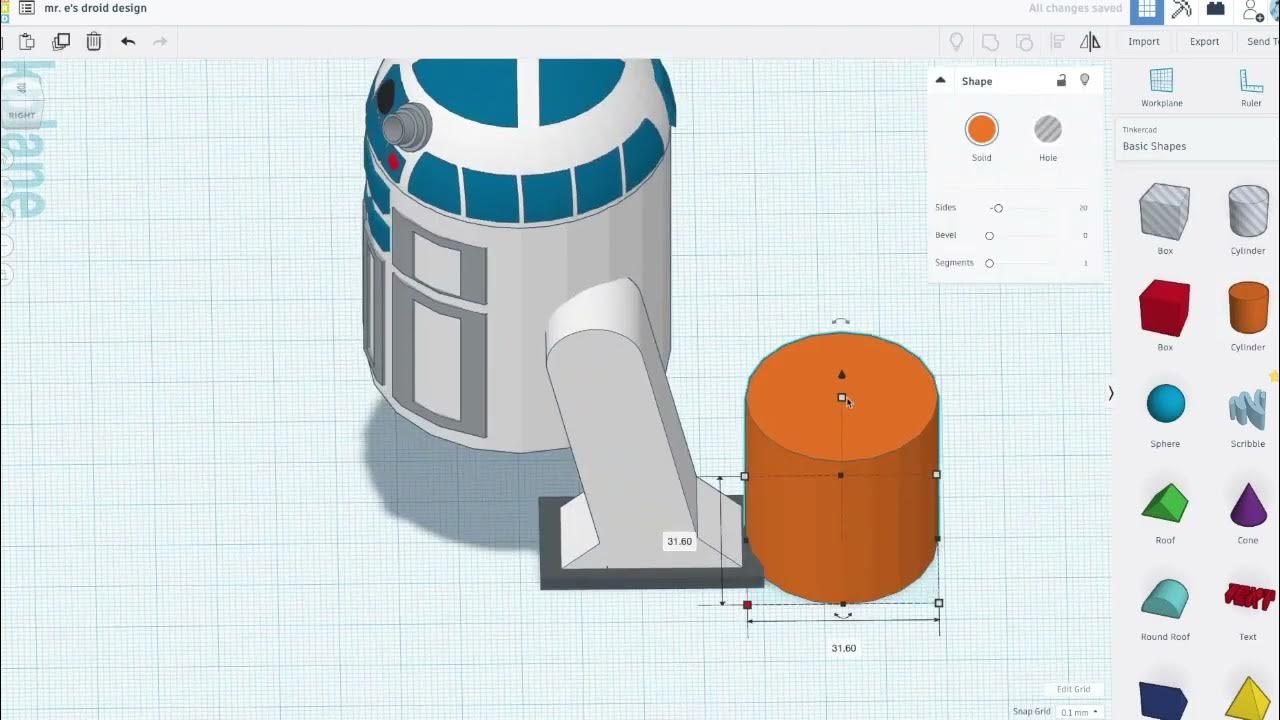Open the Bricks mode icon

(x=1215, y=9)
